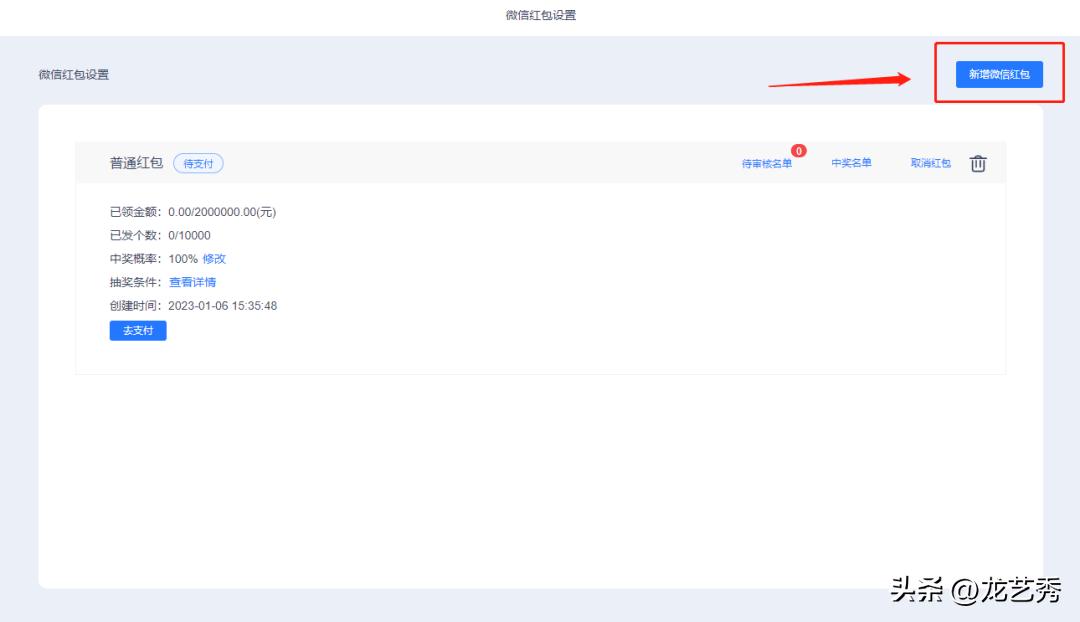Click the 新增微信红包 button
The width and height of the screenshot is (1080, 622).
[999, 74]
